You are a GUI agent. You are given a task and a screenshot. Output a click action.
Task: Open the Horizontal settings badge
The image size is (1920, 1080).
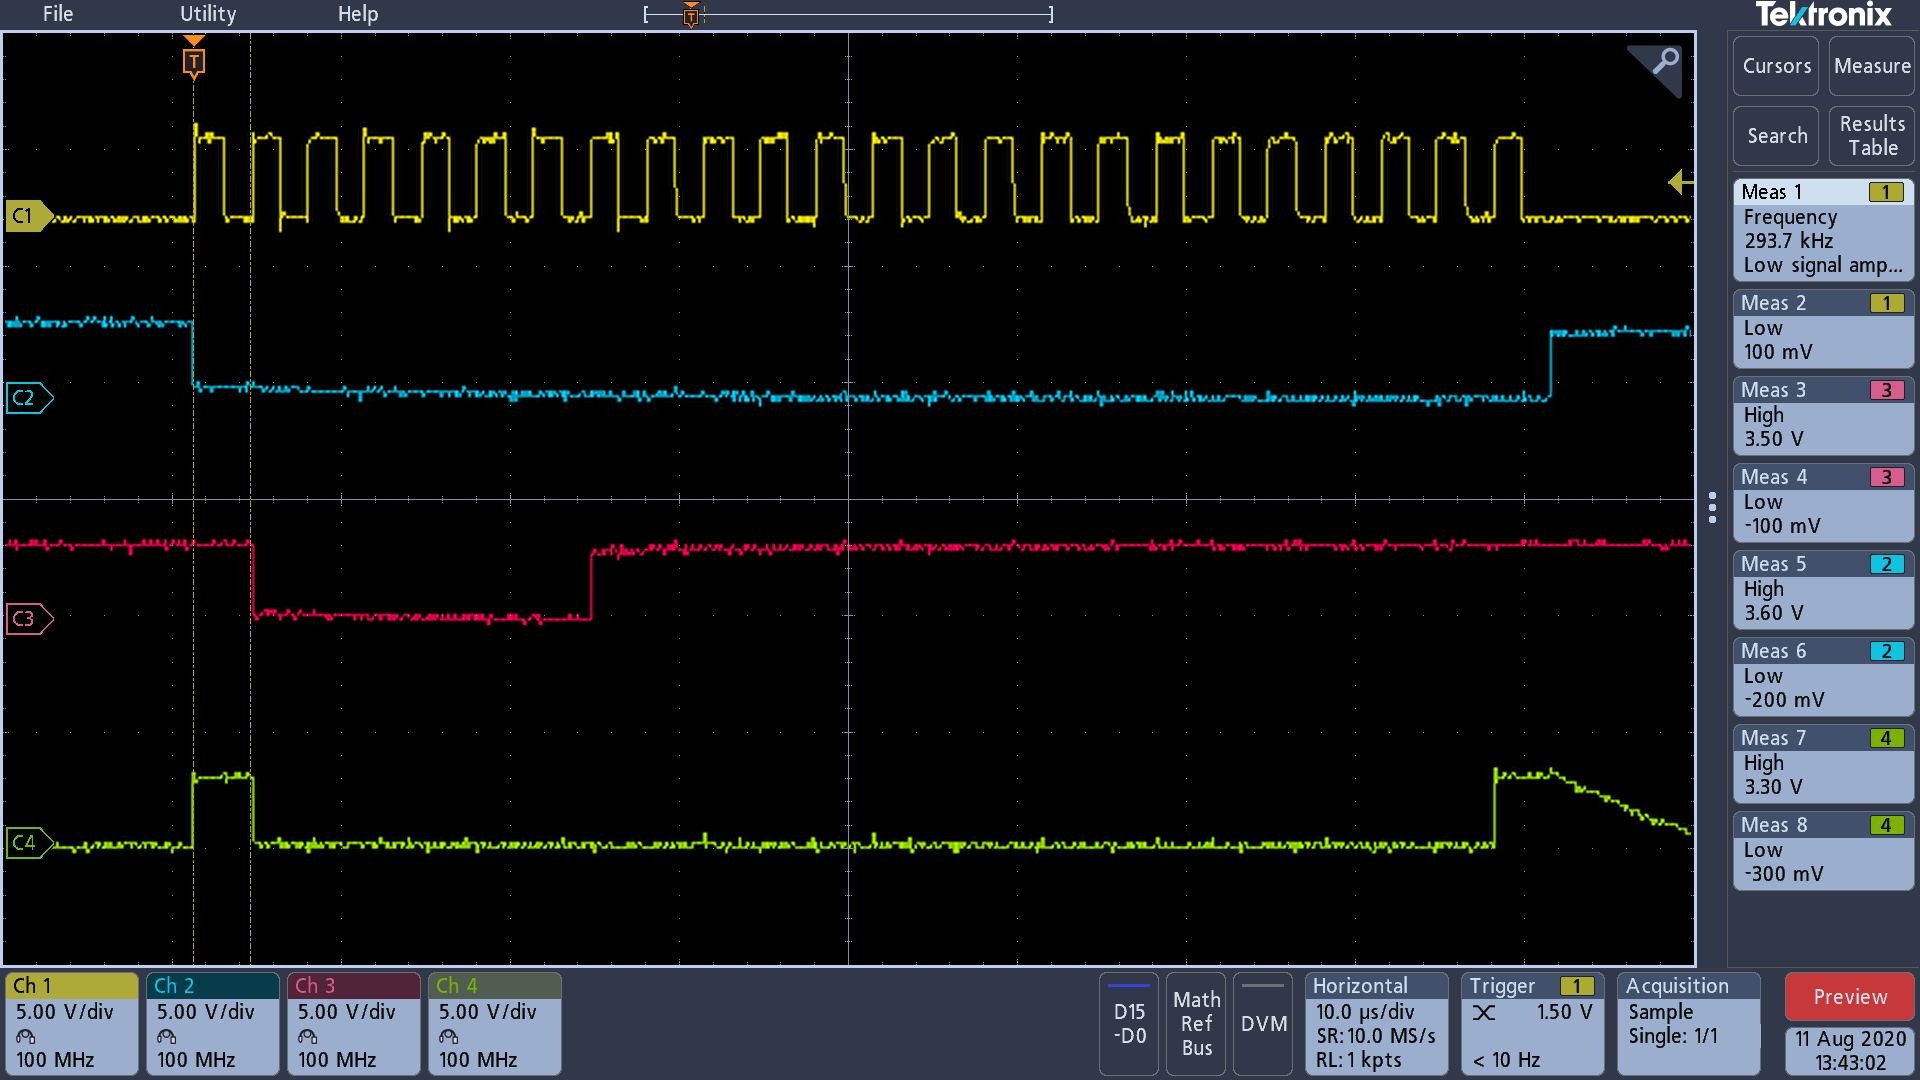[x=1376, y=1023]
